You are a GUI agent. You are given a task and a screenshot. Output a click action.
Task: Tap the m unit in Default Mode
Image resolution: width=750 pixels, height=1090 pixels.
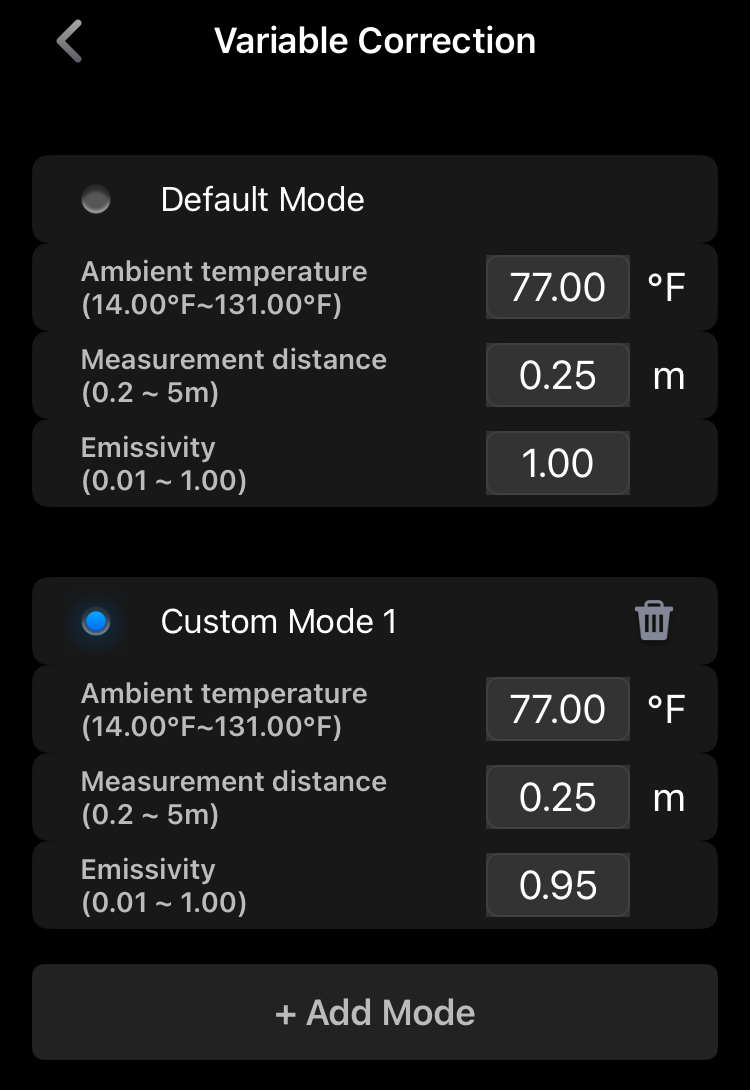(668, 376)
